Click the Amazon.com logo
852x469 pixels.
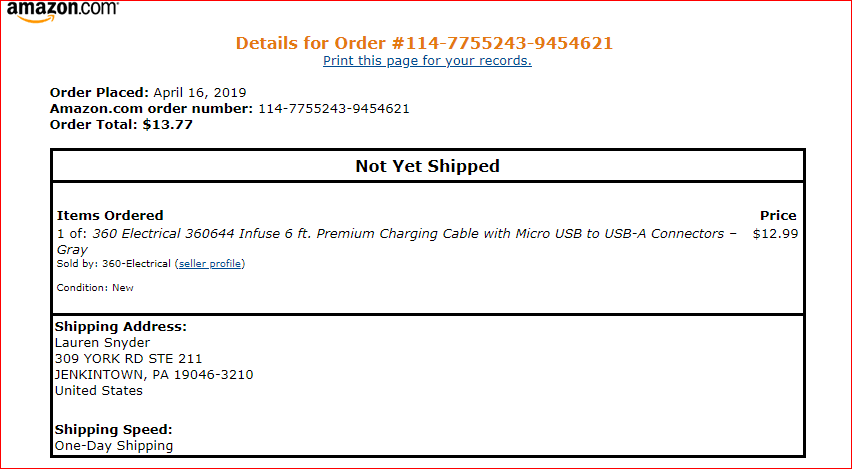(x=62, y=10)
